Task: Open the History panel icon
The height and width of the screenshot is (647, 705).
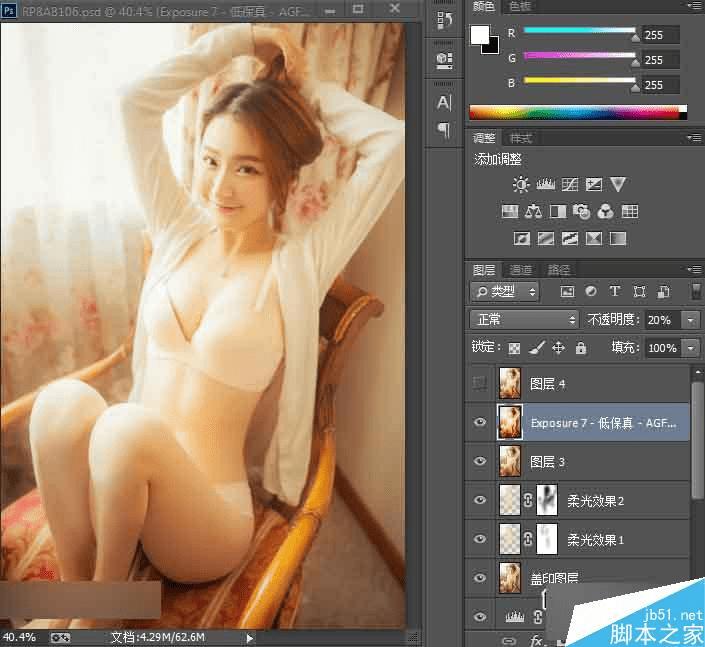Action: (x=445, y=20)
